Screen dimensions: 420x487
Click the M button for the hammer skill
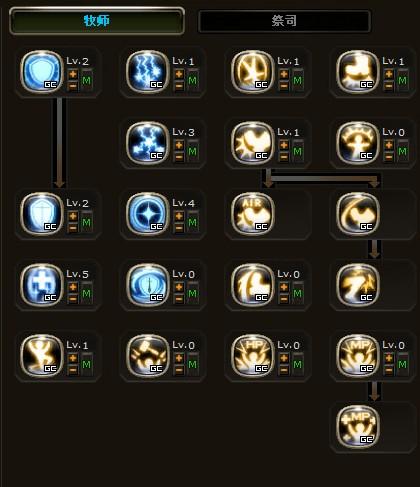point(192,364)
